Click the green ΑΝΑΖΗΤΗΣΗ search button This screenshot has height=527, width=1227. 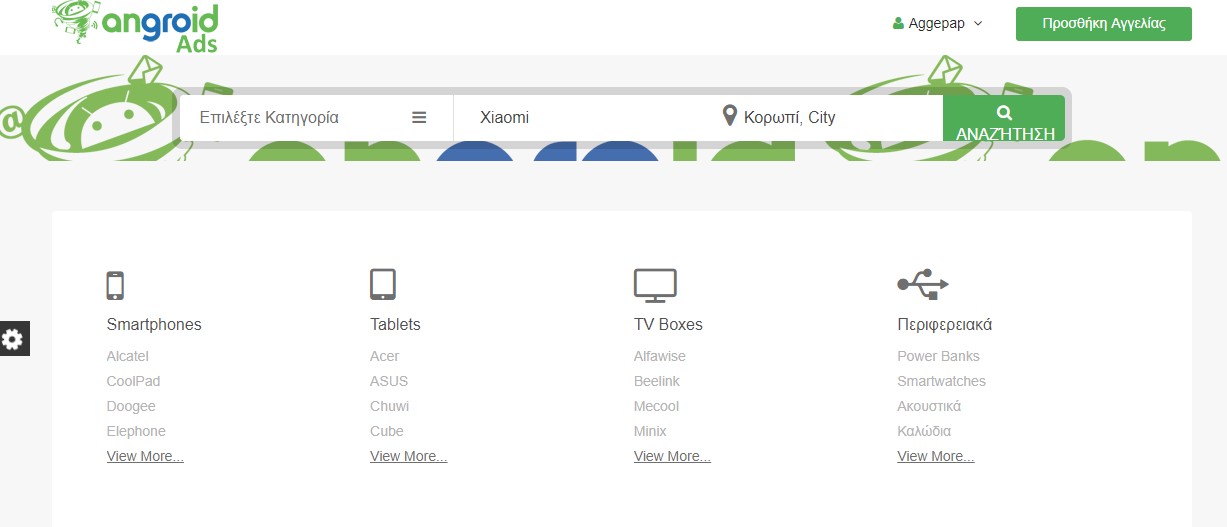pyautogui.click(x=1004, y=119)
